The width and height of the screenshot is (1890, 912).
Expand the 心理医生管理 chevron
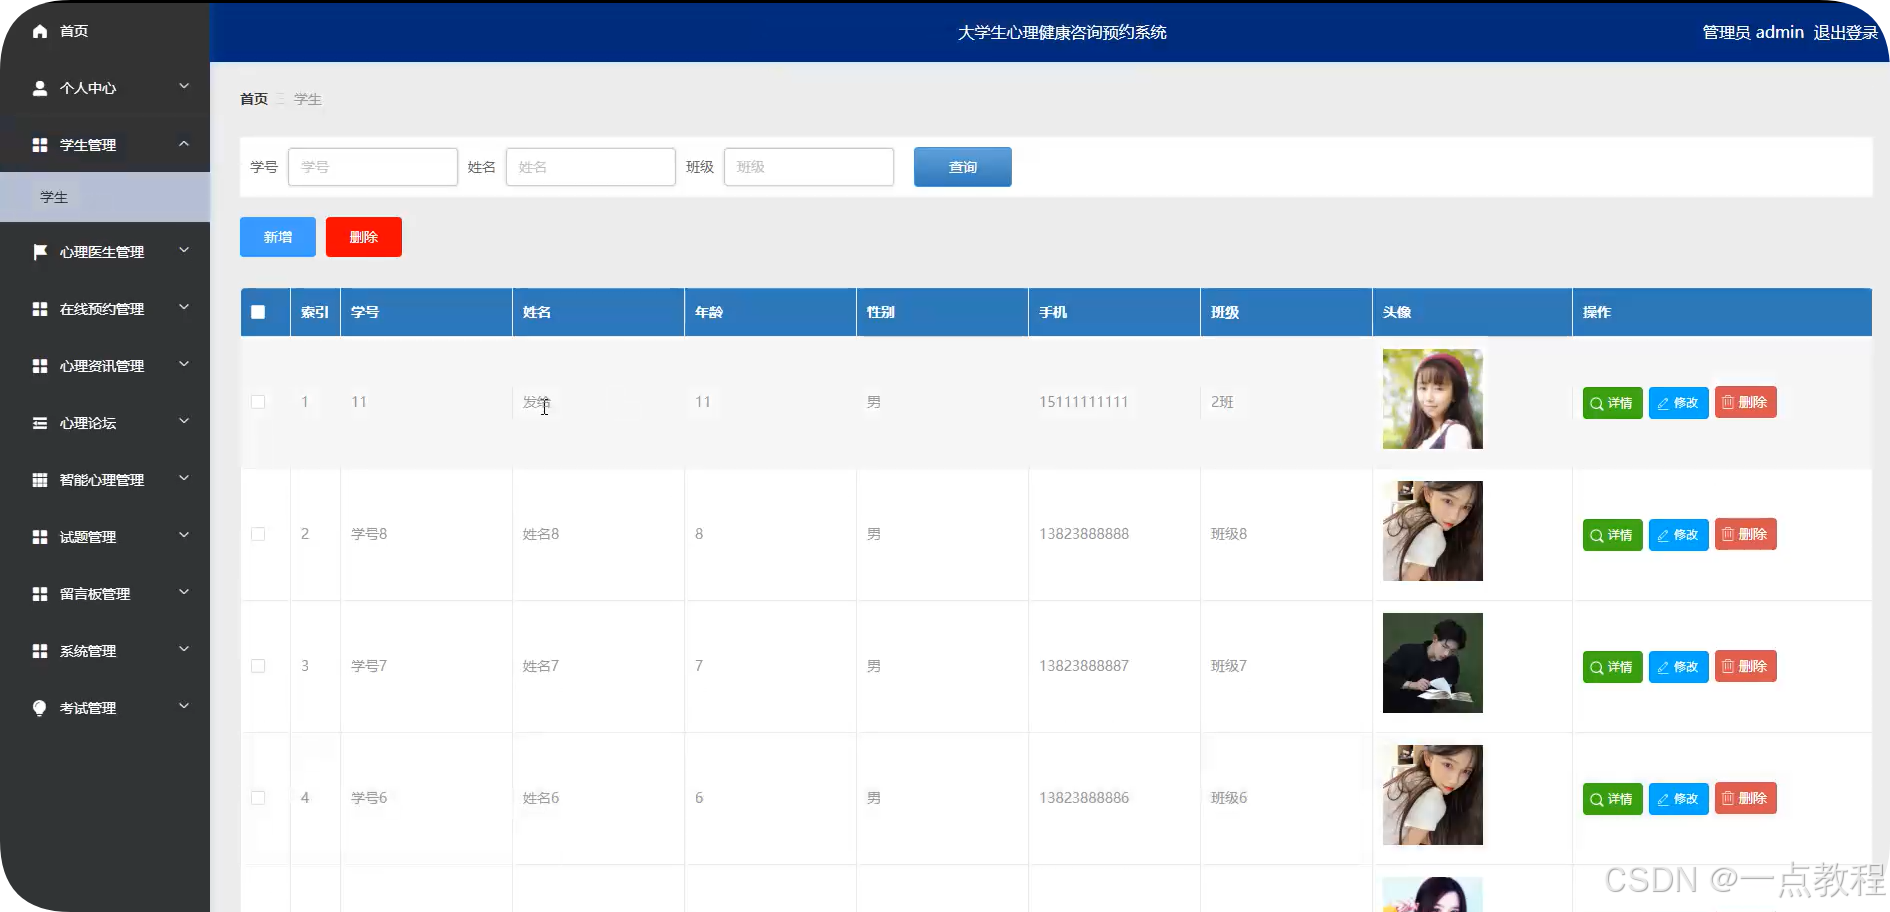(184, 251)
